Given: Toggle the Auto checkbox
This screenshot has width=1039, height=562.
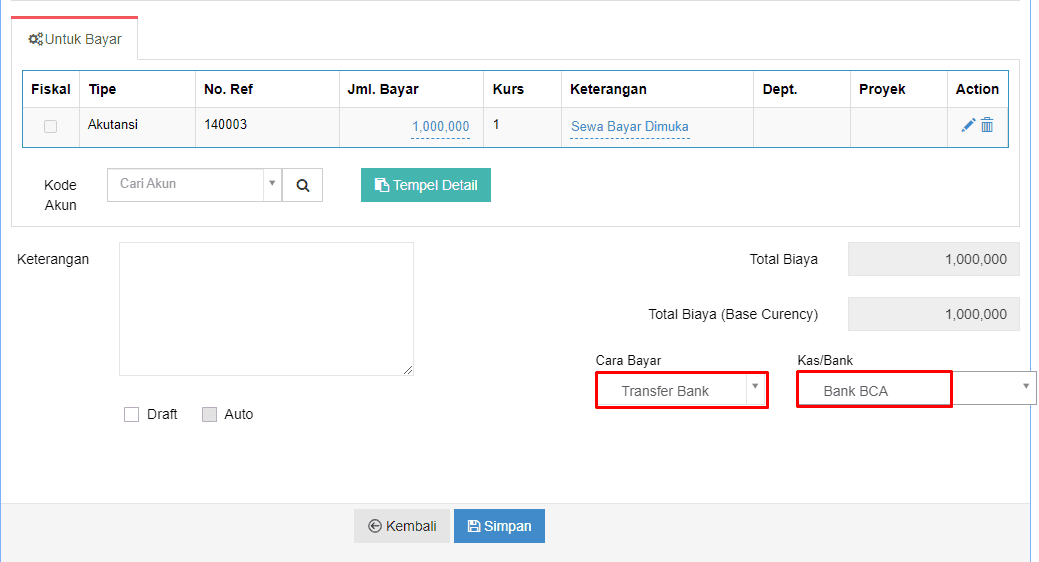Looking at the screenshot, I should click(209, 414).
